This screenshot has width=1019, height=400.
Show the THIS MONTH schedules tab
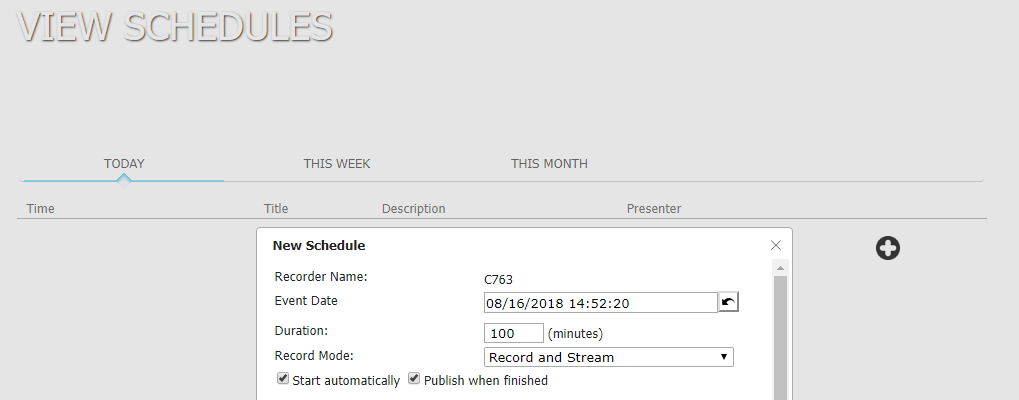[x=549, y=164]
